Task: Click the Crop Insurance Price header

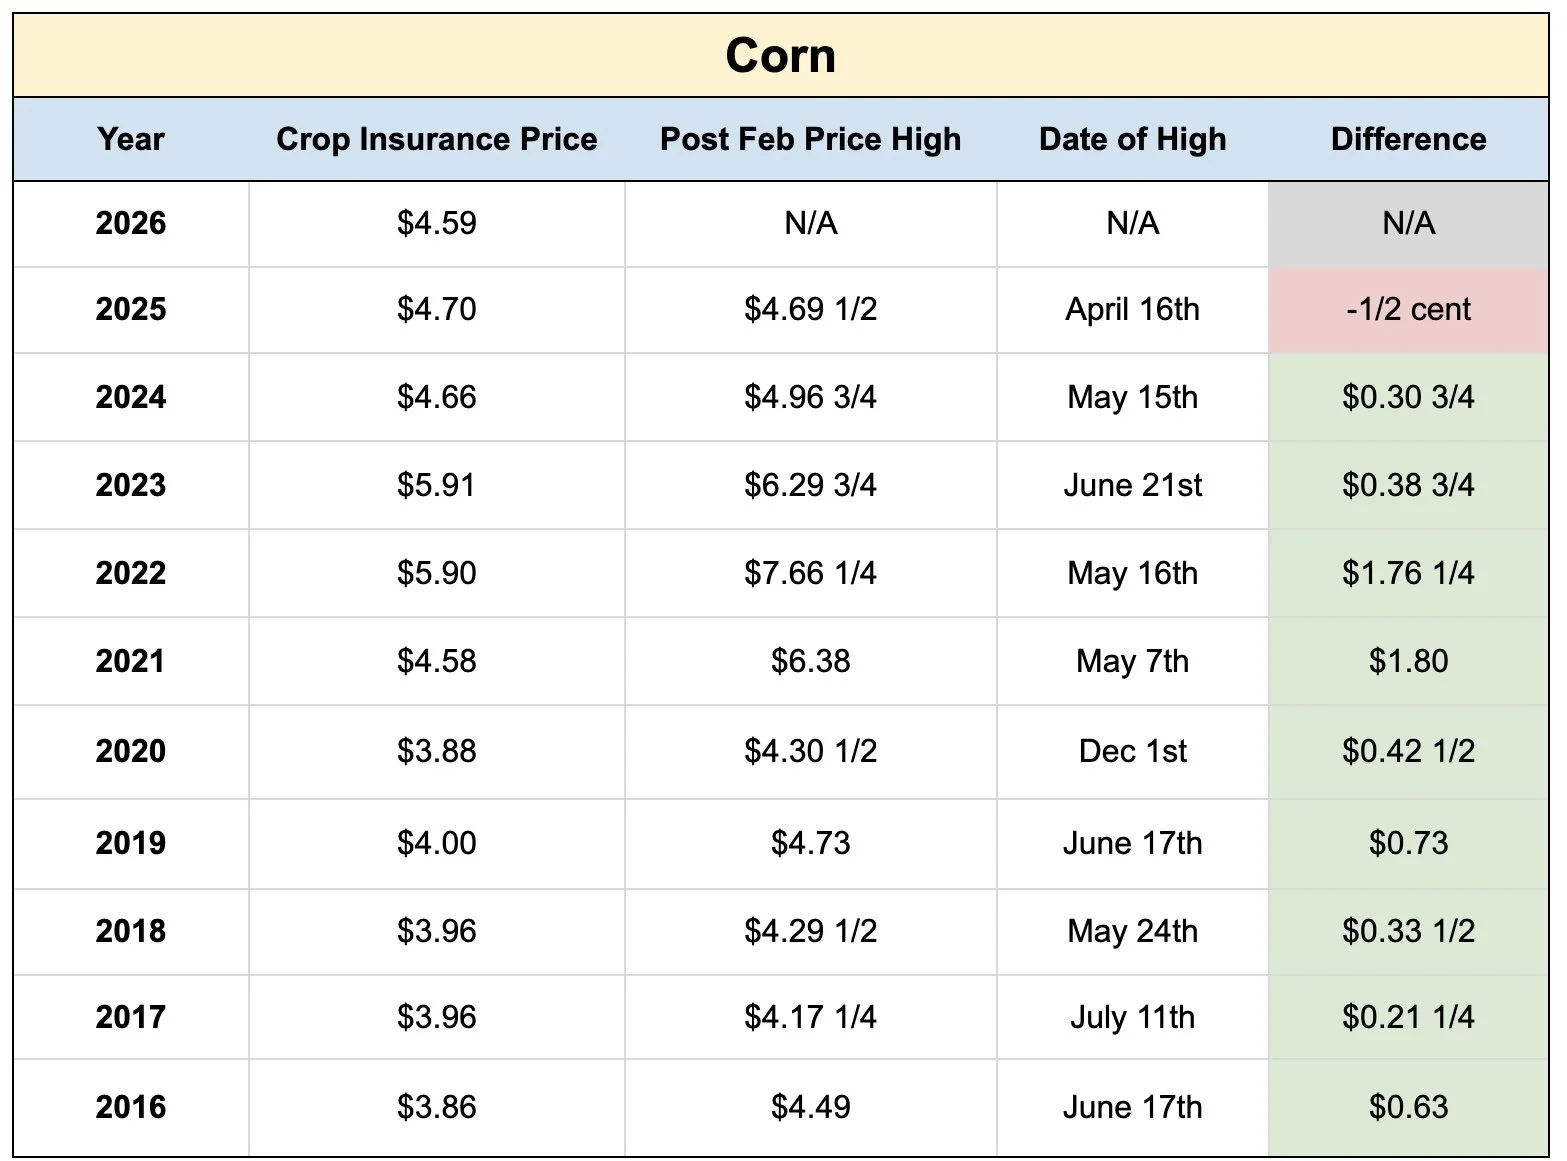Action: tap(436, 139)
